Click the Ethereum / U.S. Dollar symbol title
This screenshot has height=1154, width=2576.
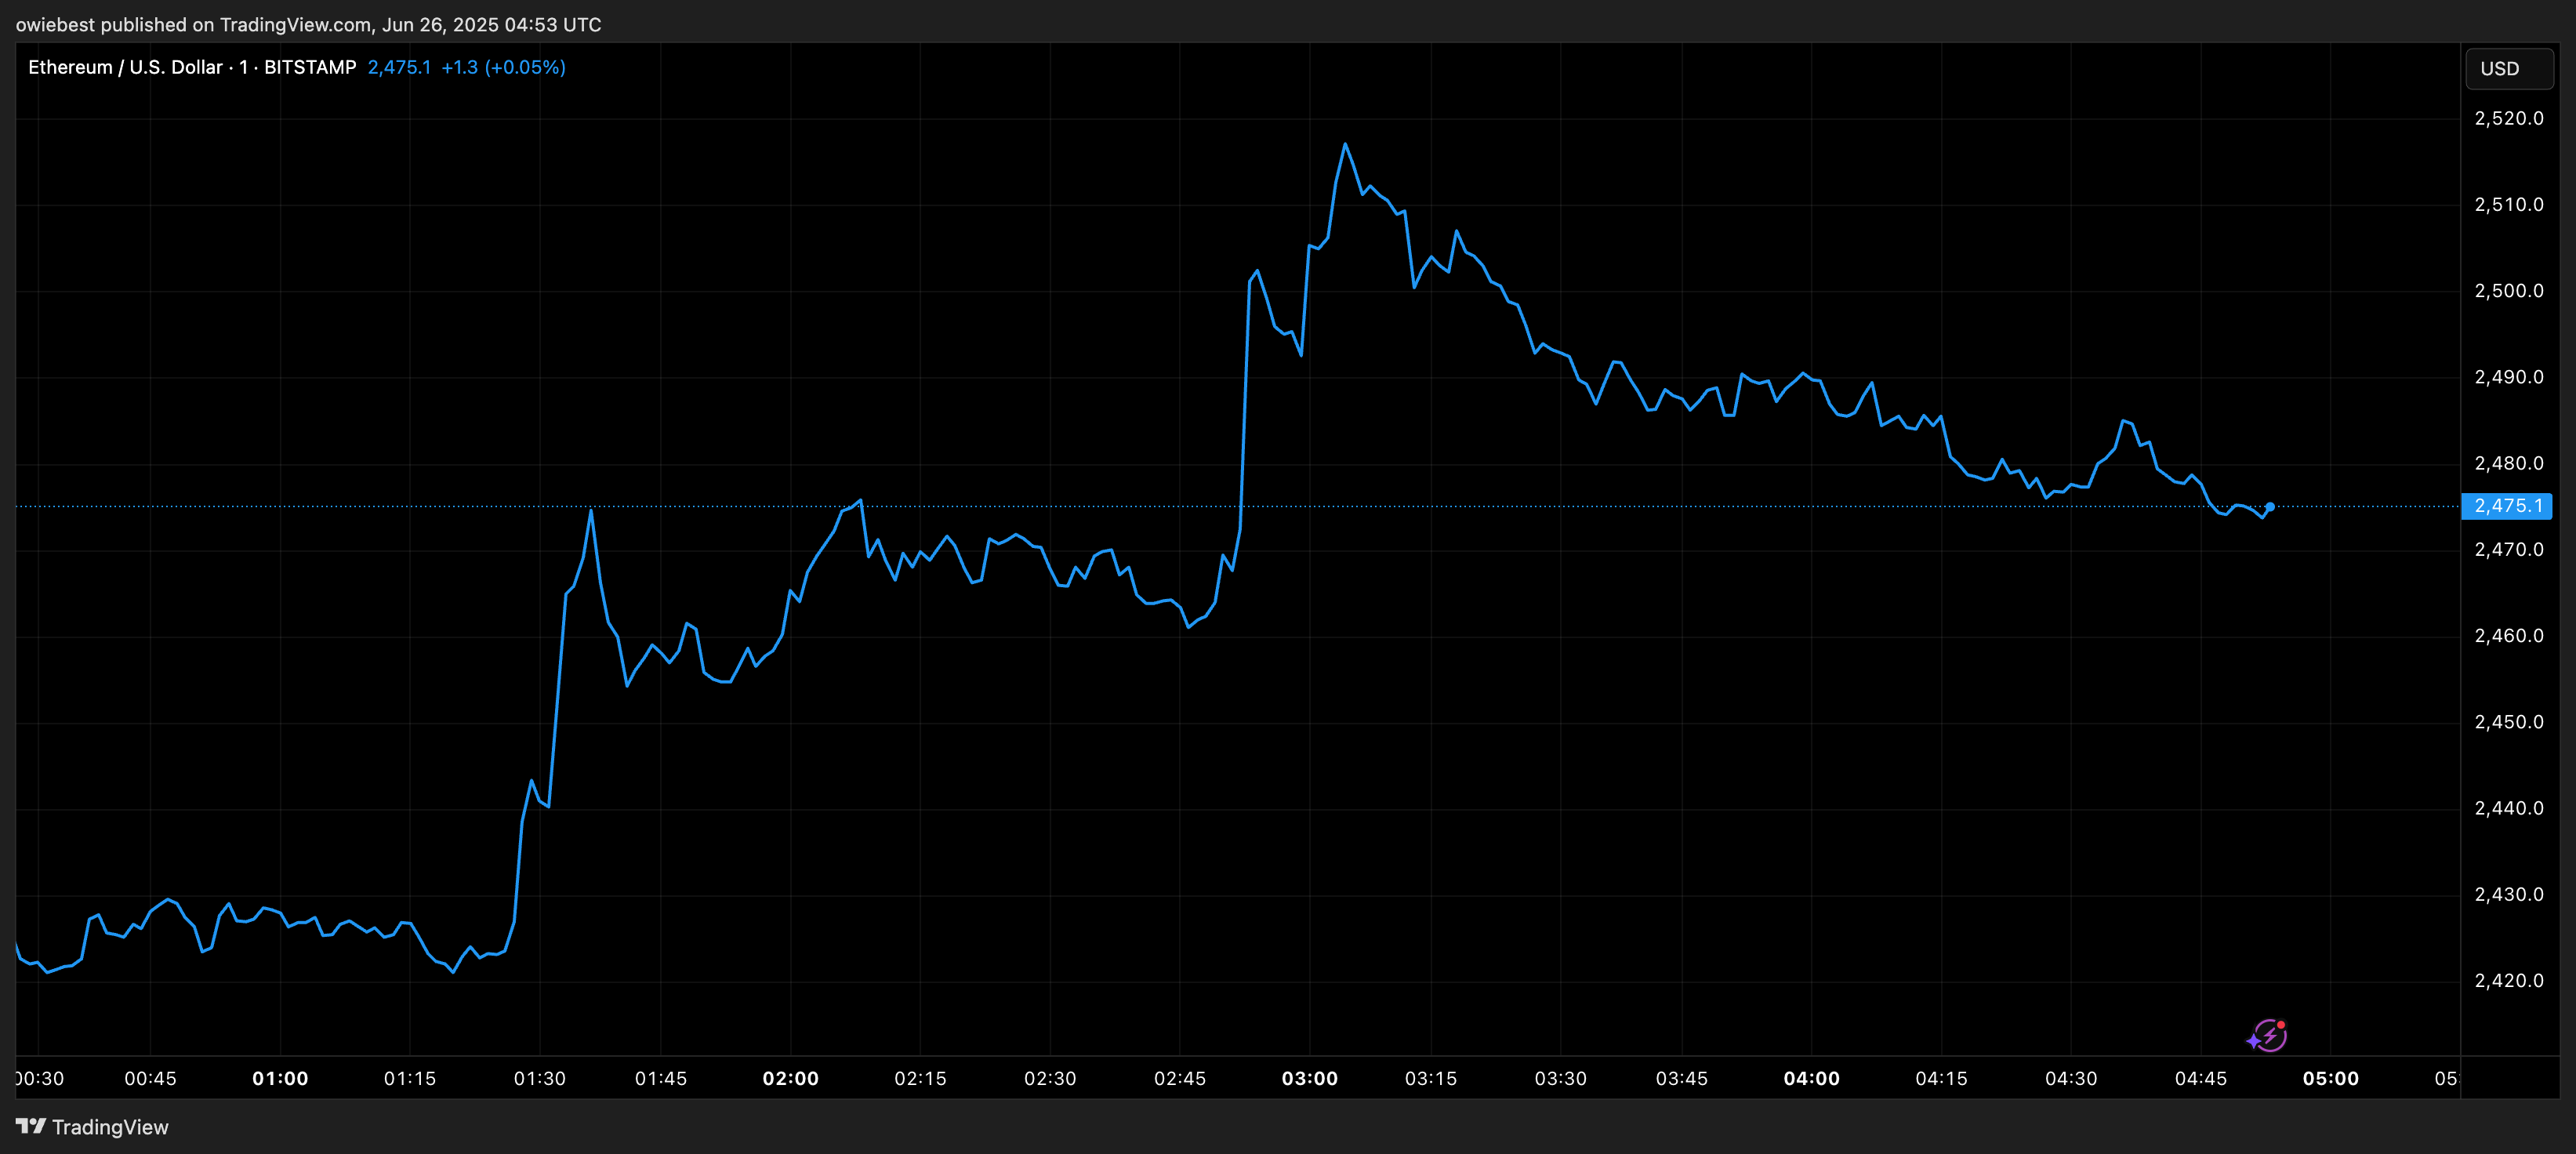click(125, 67)
